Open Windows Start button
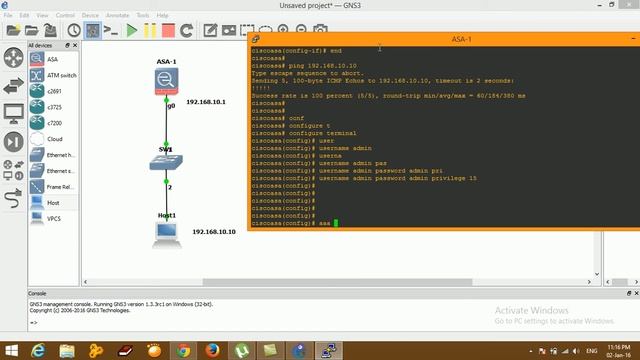 11,351
